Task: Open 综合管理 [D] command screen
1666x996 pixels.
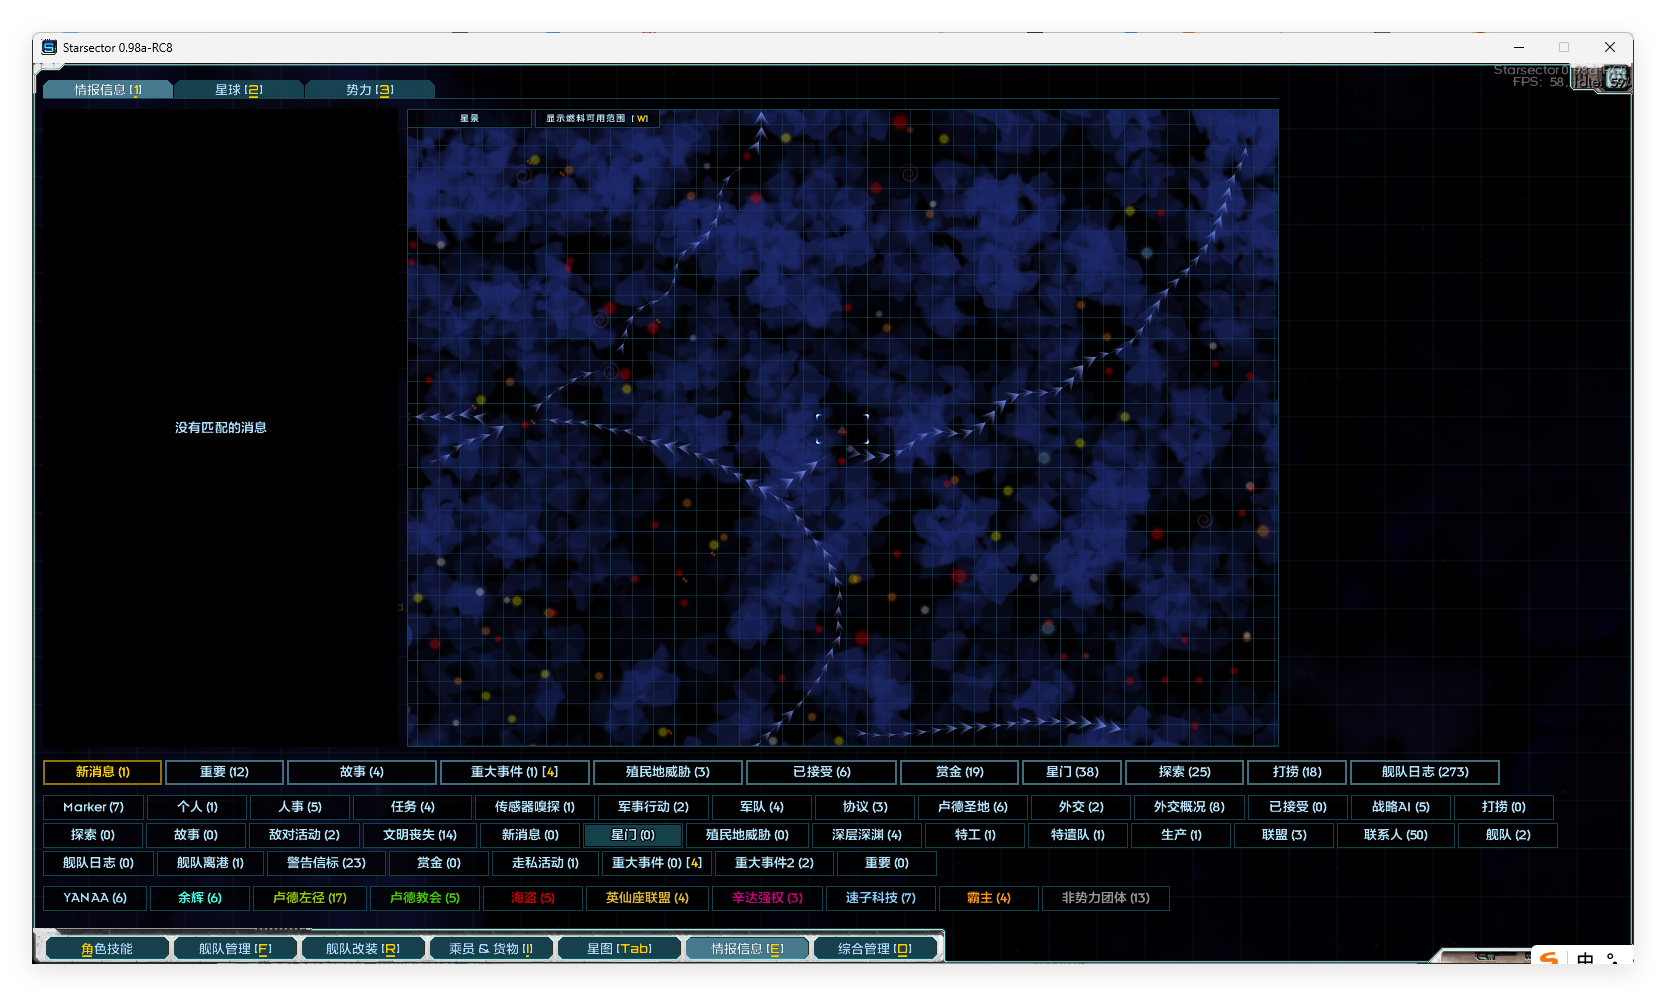Action: pos(875,948)
